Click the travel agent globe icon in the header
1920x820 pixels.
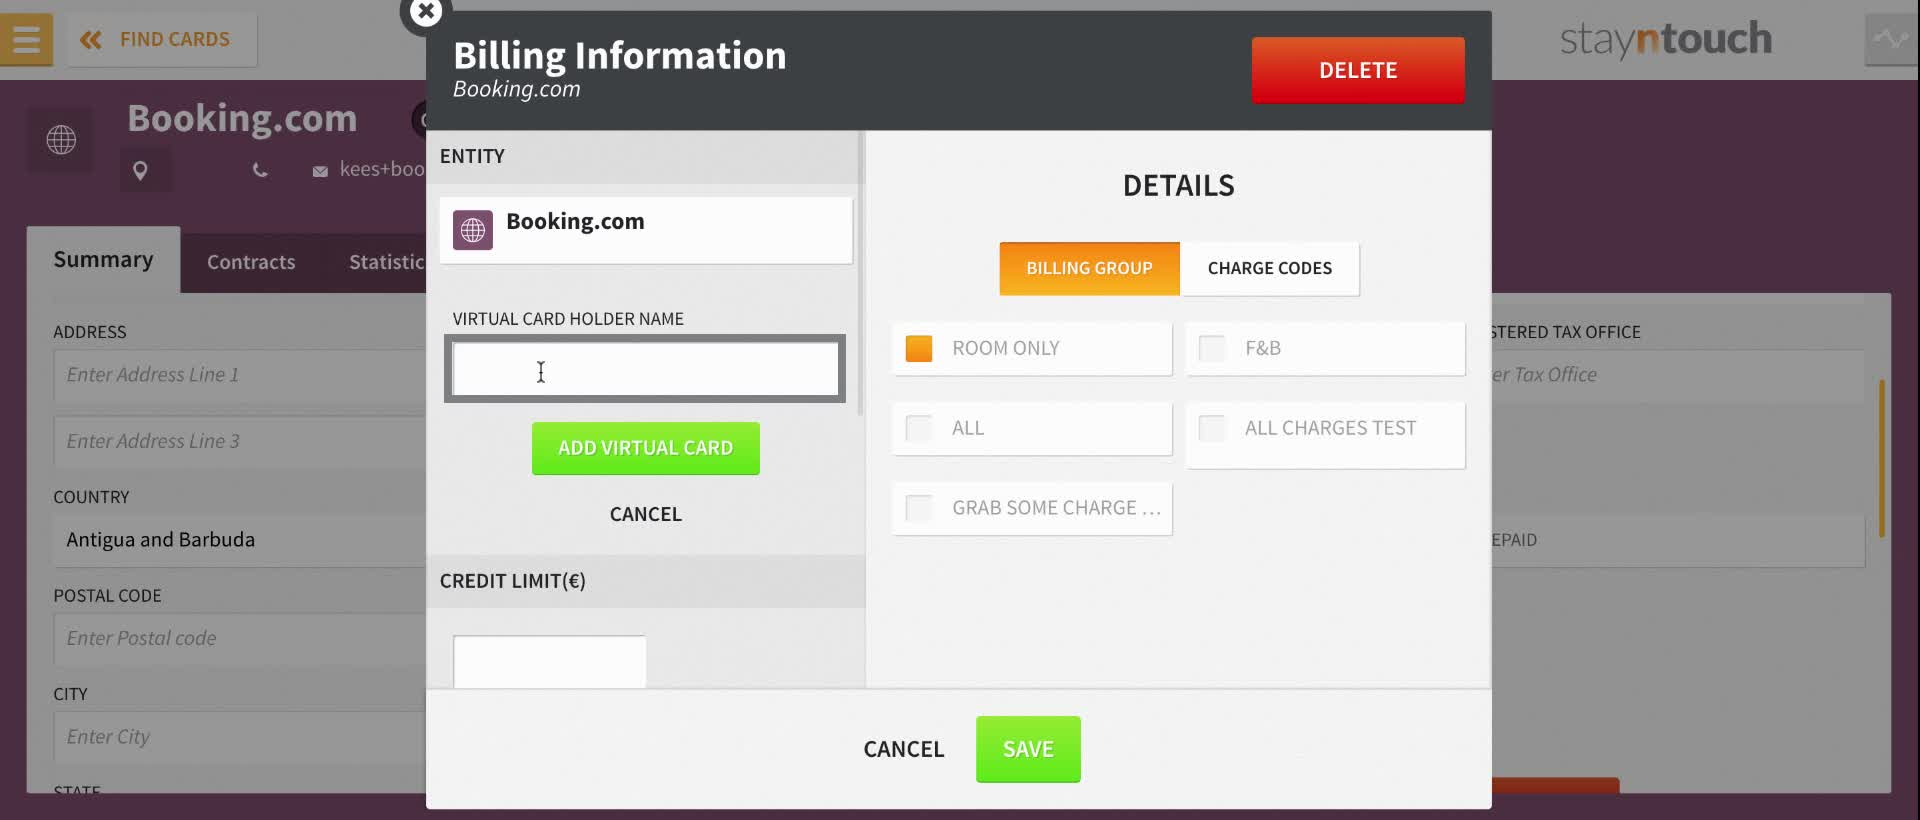(60, 139)
